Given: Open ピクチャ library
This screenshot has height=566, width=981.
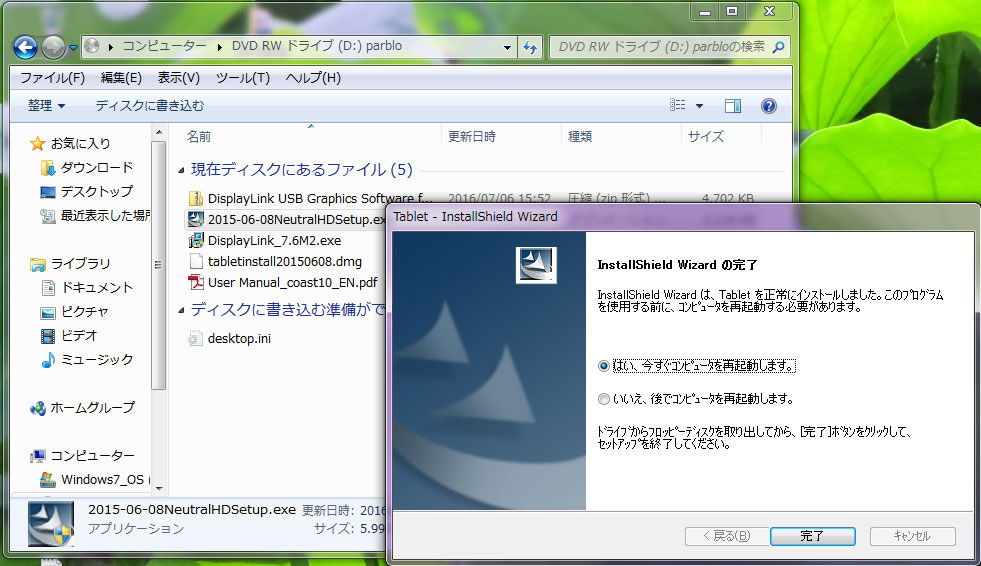Looking at the screenshot, I should [84, 311].
